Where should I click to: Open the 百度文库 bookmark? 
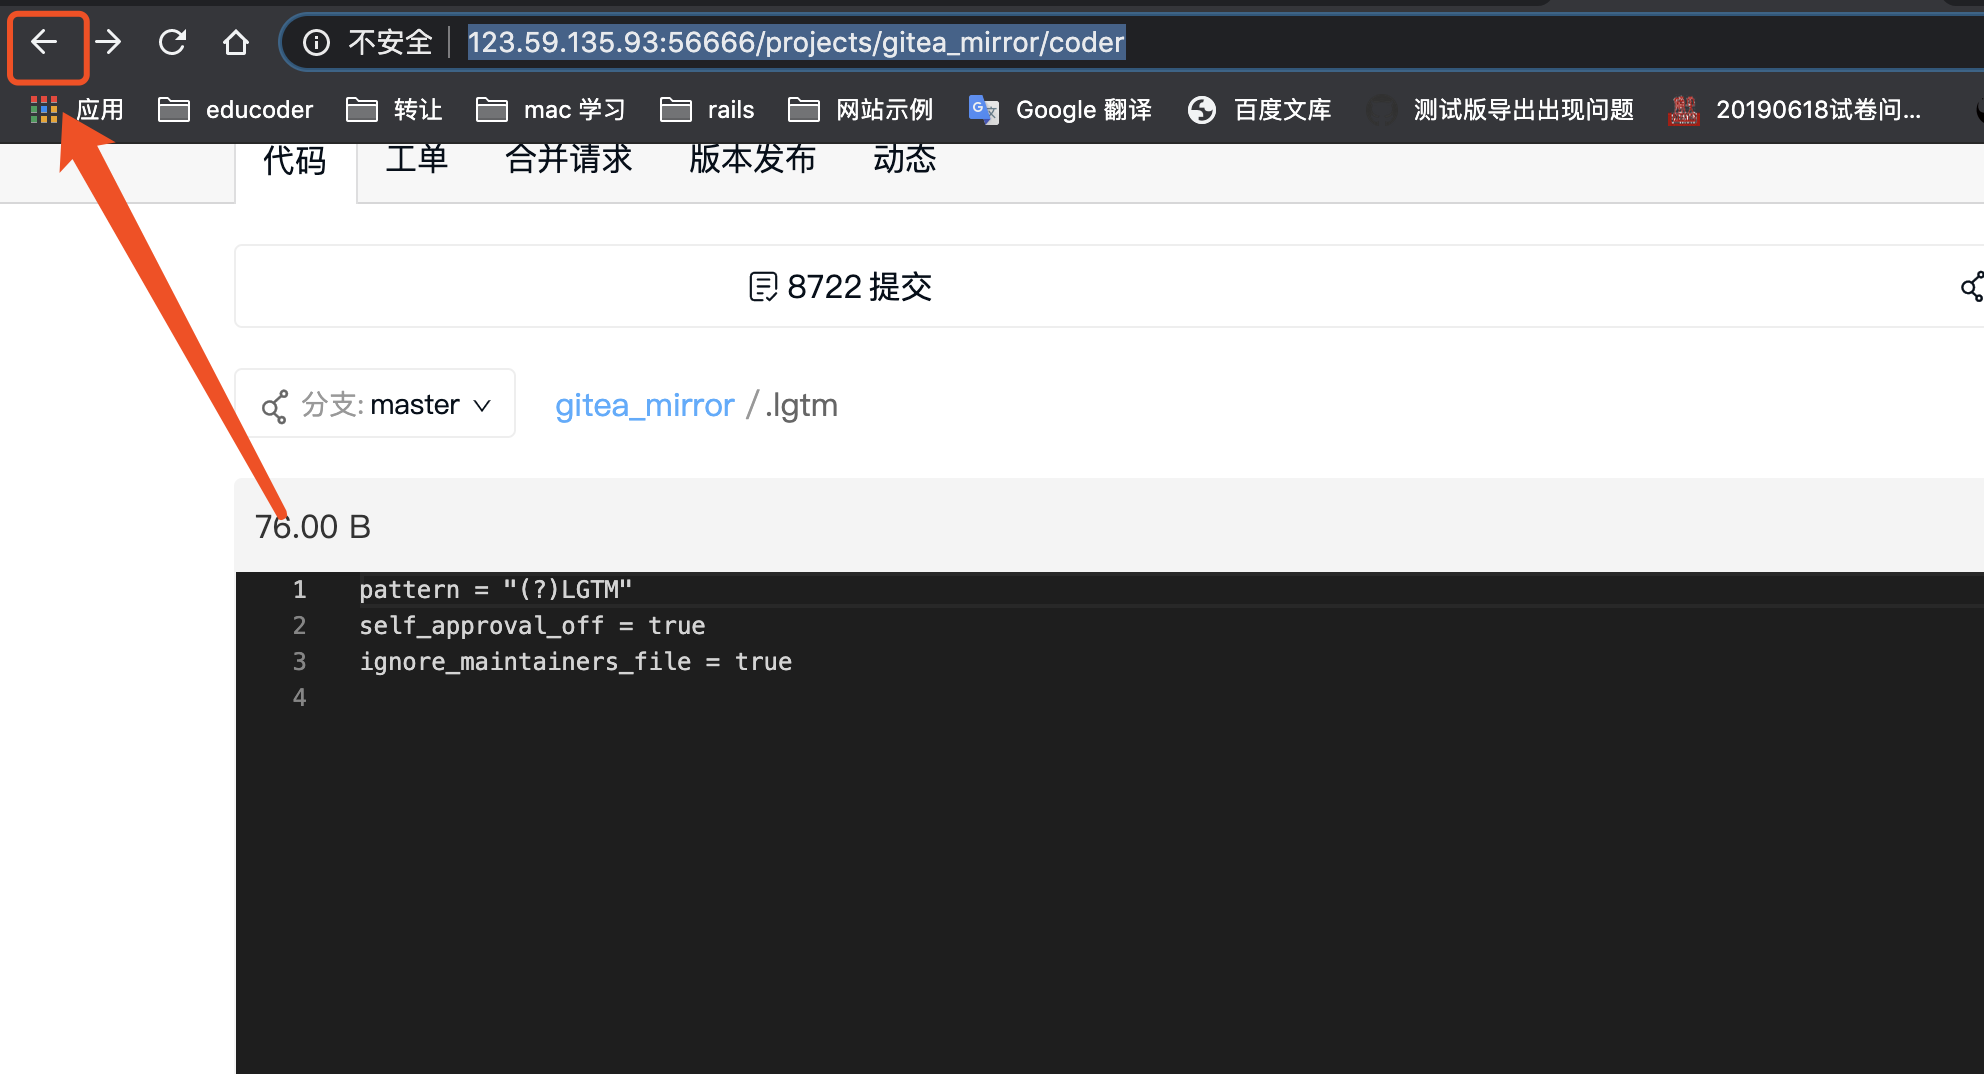pos(1259,109)
